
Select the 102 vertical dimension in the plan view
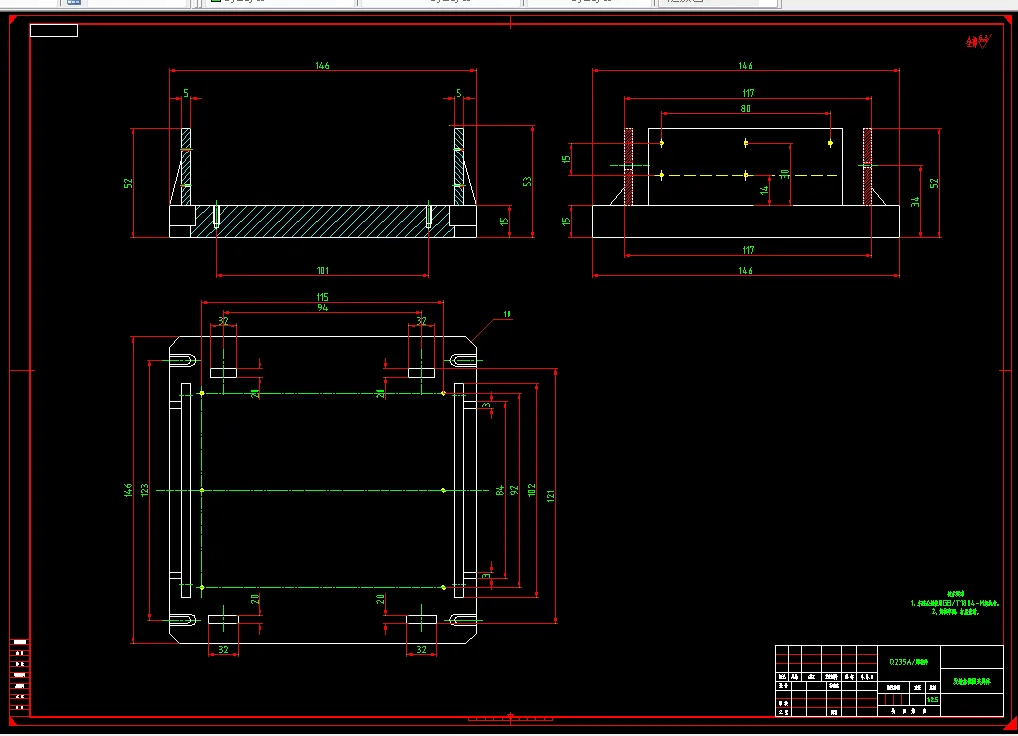pos(532,491)
